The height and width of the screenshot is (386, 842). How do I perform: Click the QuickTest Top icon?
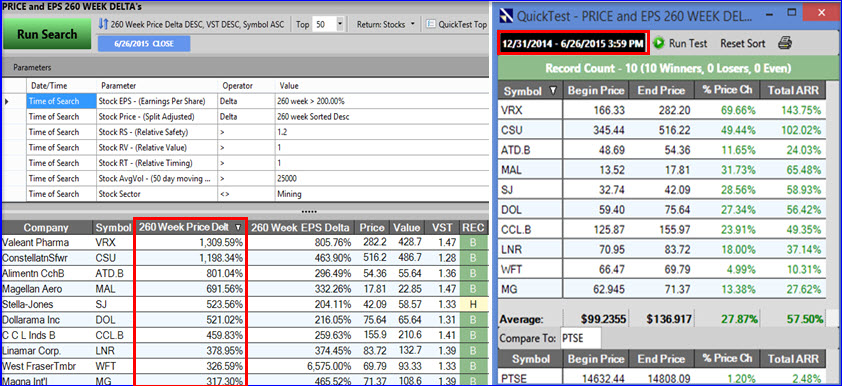pyautogui.click(x=430, y=24)
